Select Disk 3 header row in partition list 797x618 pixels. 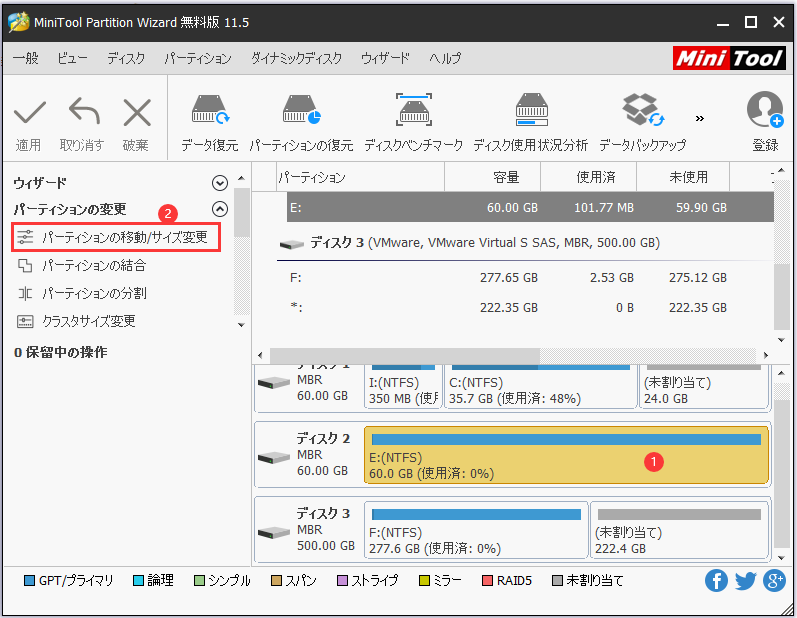525,243
